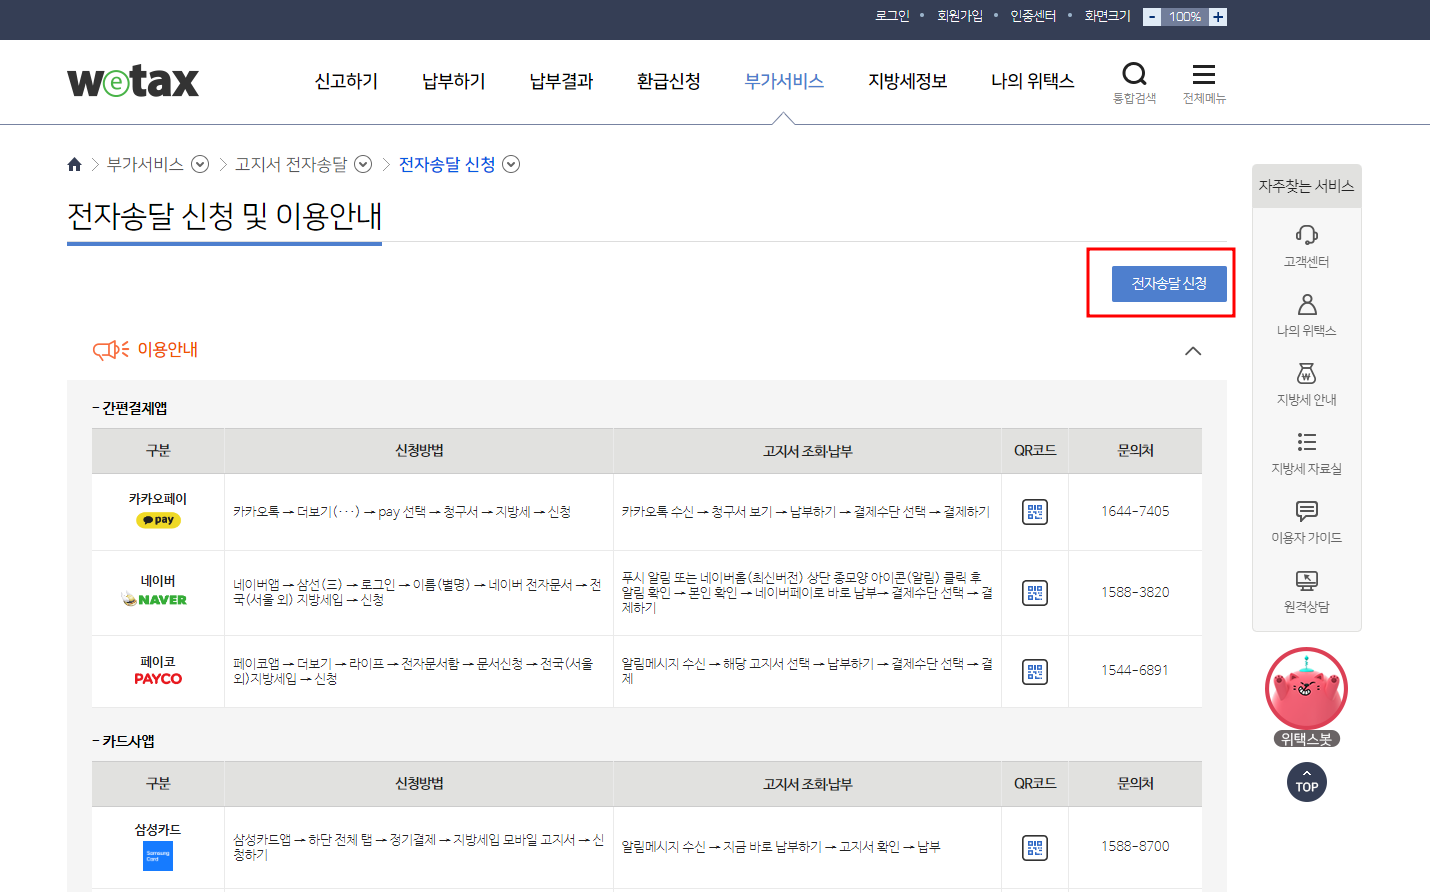The width and height of the screenshot is (1430, 892).
Task: Open the 납부하기 menu
Action: tap(452, 82)
